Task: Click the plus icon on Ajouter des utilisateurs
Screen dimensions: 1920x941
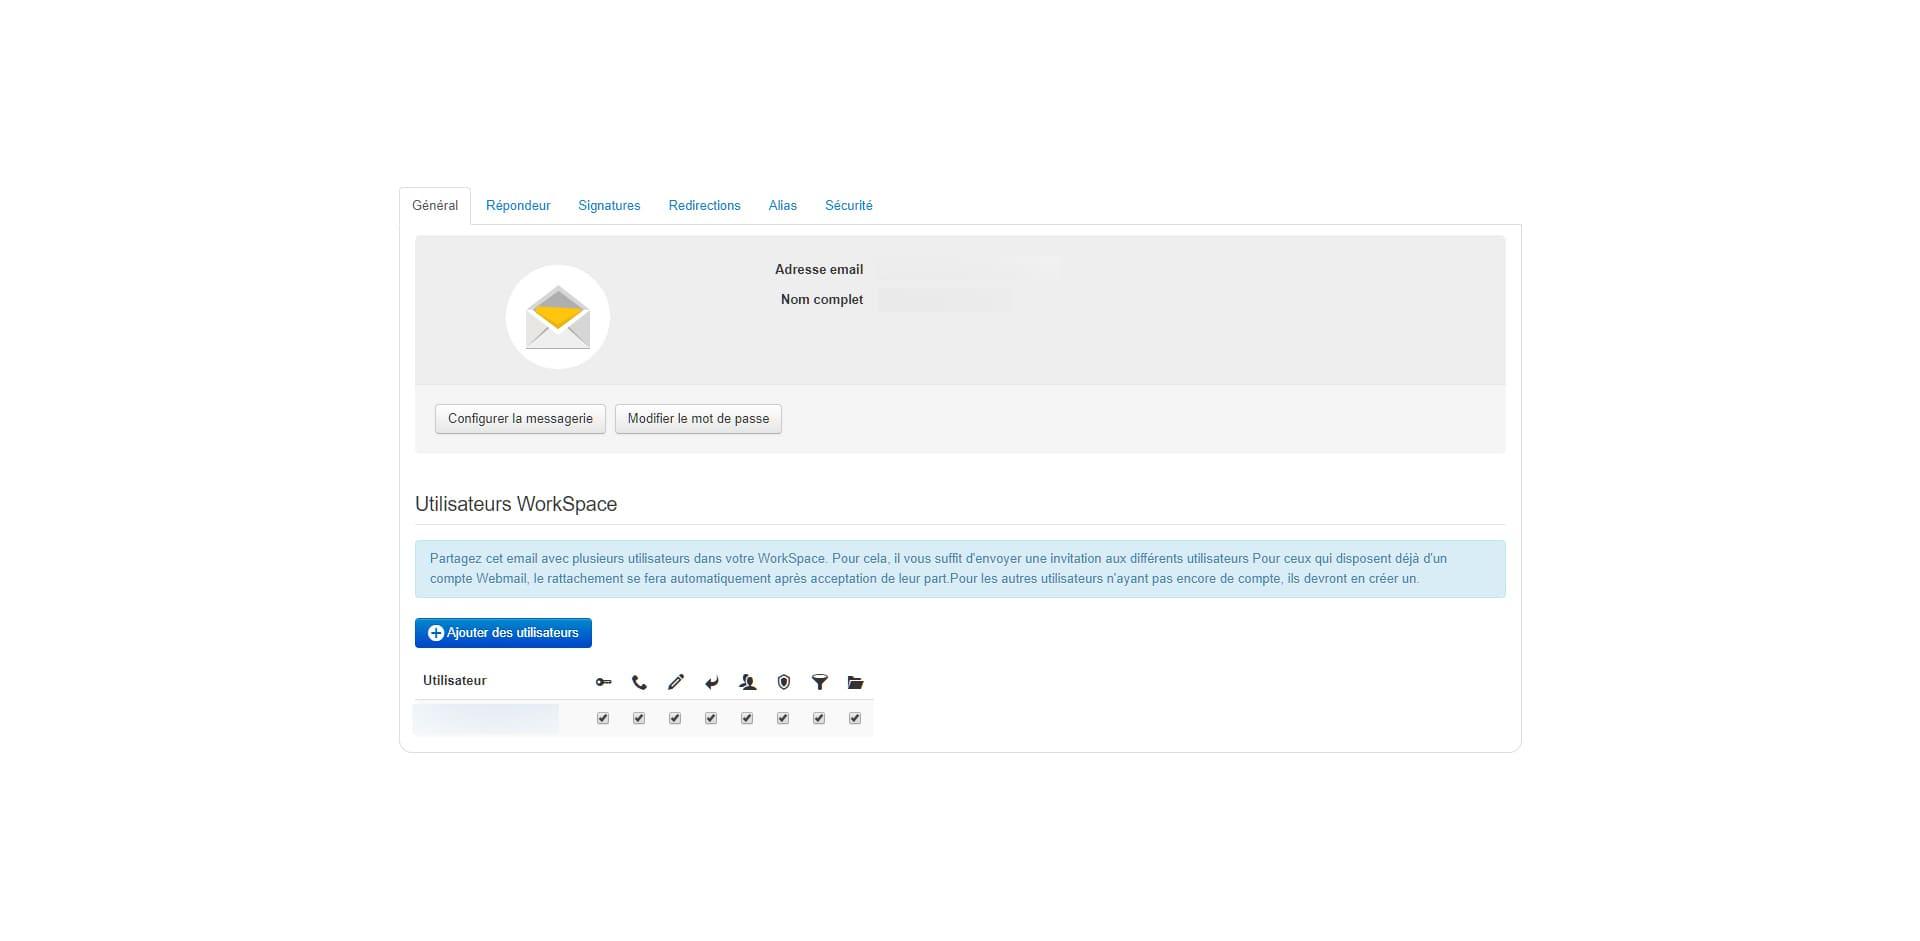Action: [436, 632]
